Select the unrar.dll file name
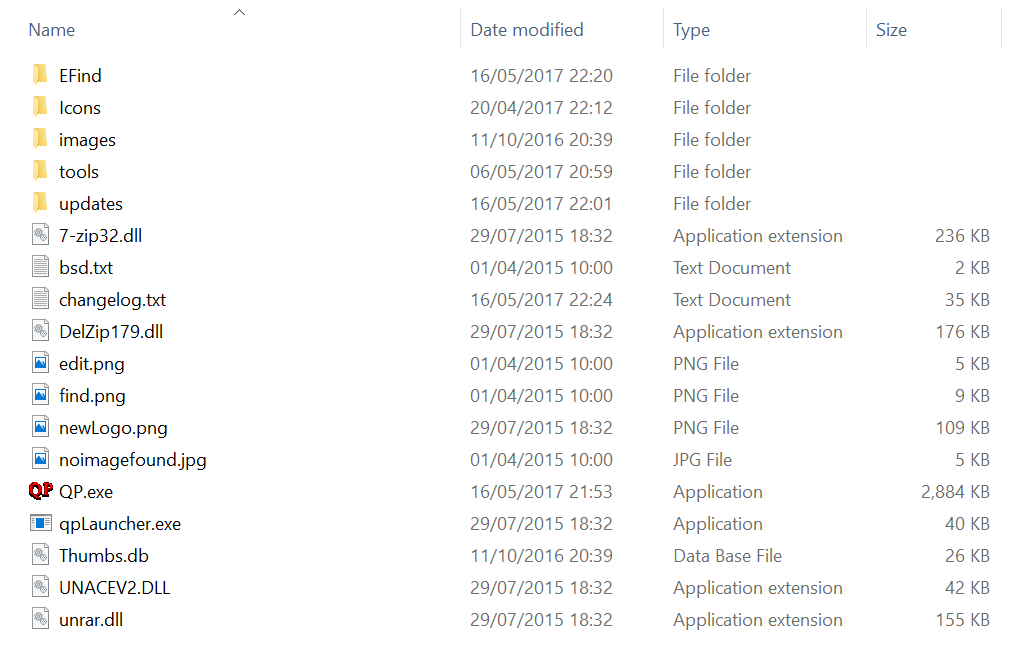 pos(90,620)
